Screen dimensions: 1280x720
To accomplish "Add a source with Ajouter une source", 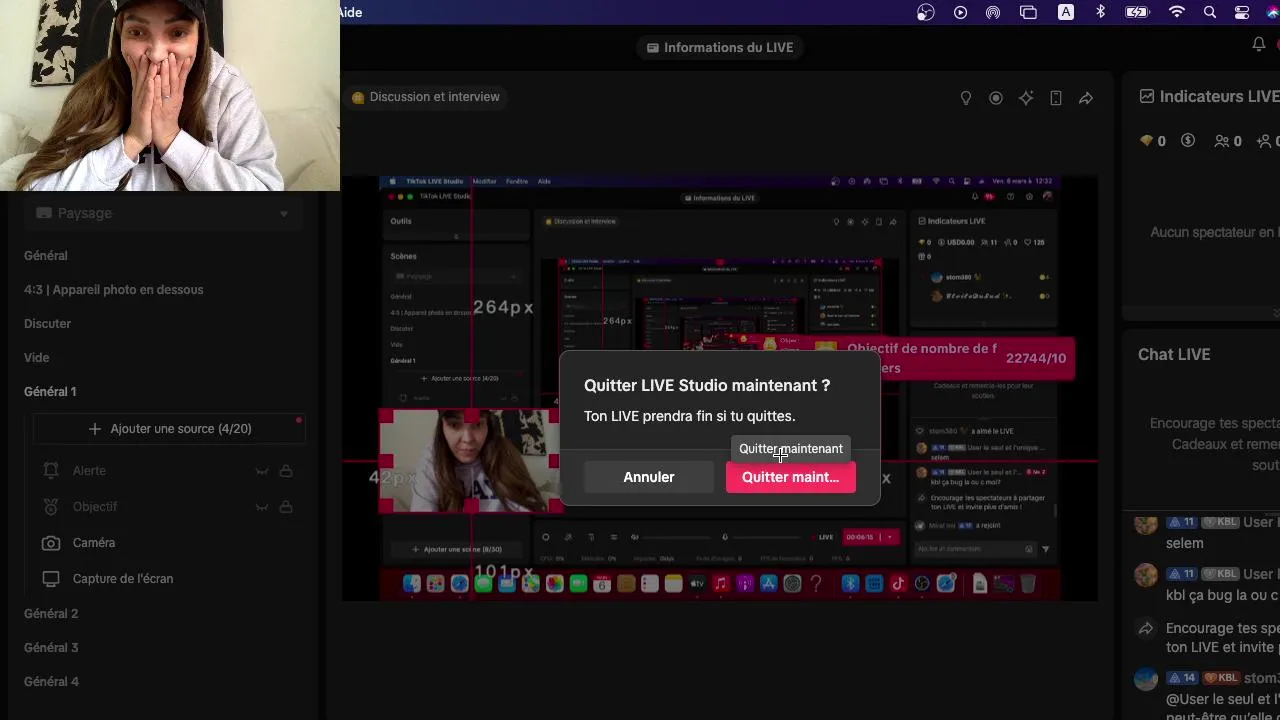I will pos(169,429).
